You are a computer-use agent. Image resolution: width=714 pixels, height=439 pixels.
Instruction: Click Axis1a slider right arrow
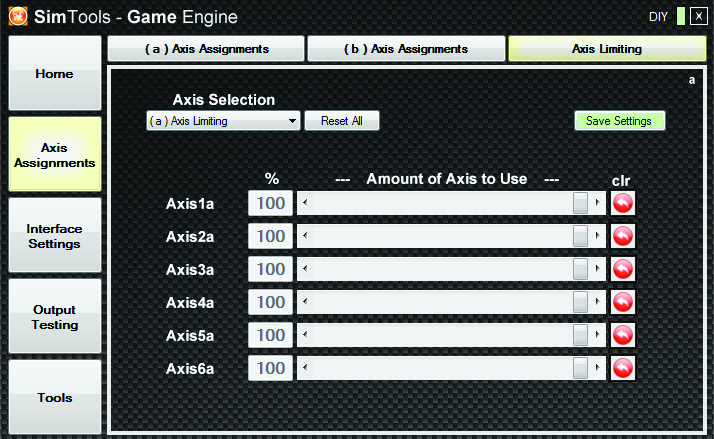tap(597, 203)
